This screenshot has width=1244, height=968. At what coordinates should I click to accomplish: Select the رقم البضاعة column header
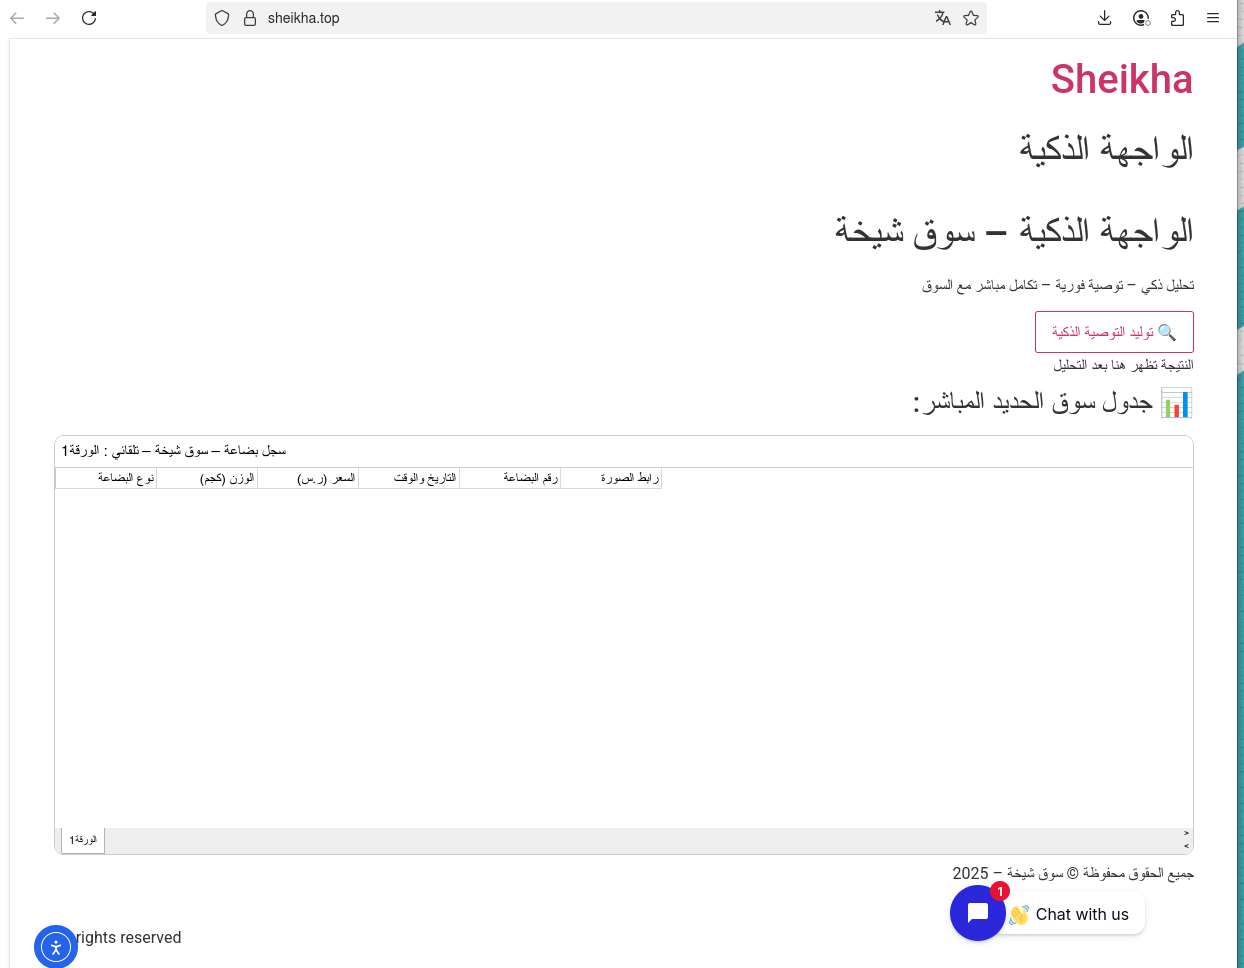tap(510, 478)
